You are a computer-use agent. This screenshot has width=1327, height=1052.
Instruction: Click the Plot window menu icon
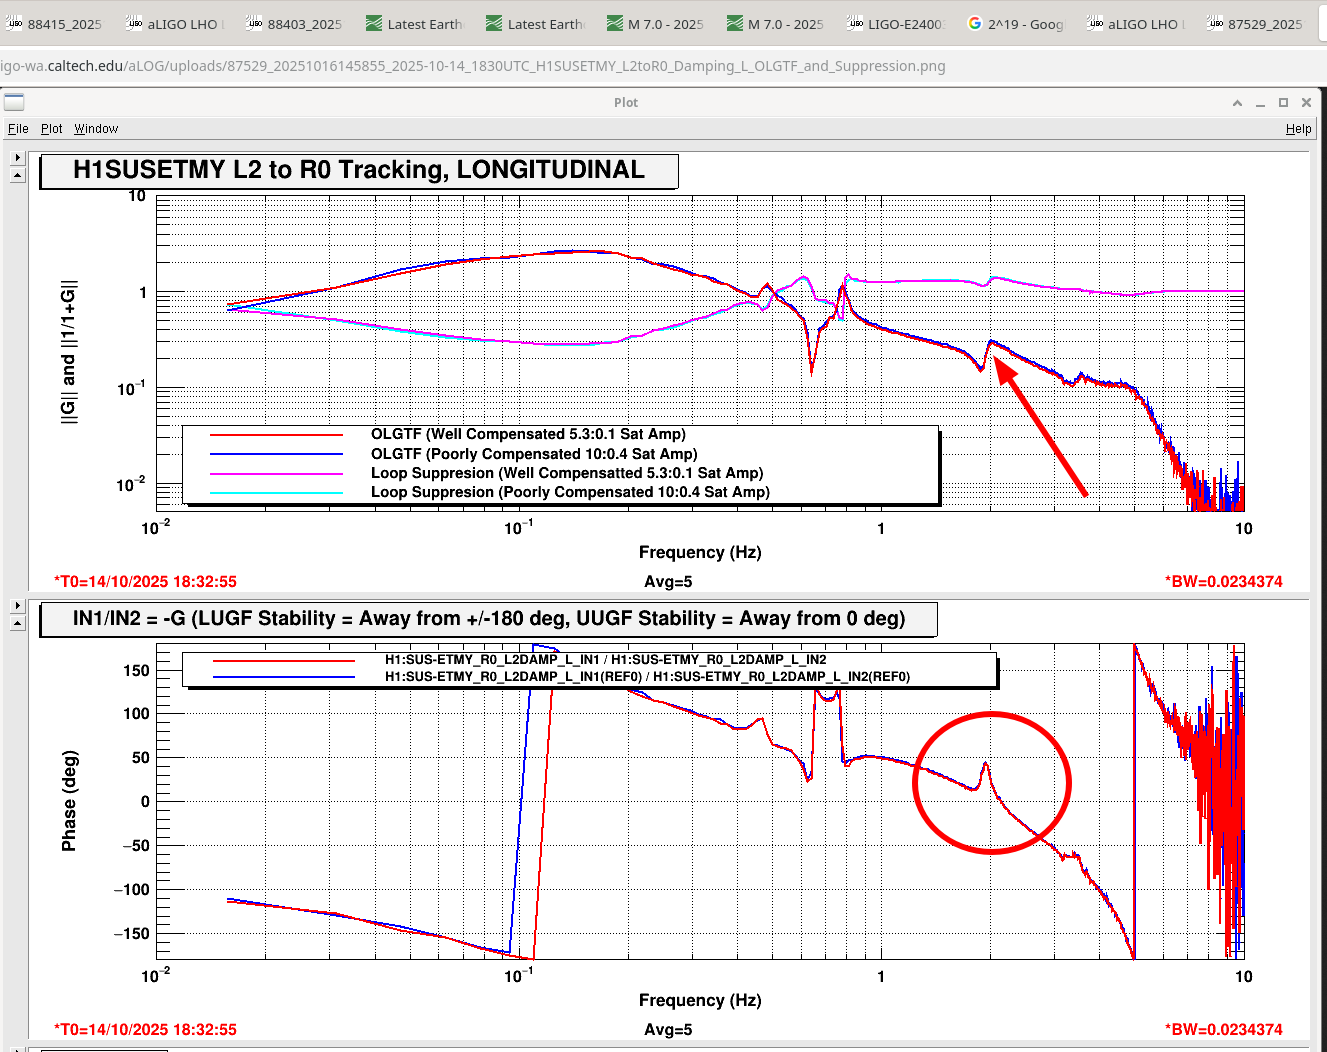click(x=14, y=102)
